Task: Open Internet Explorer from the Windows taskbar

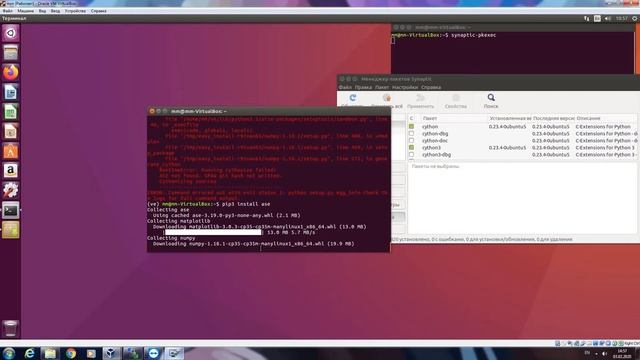Action: [29, 353]
